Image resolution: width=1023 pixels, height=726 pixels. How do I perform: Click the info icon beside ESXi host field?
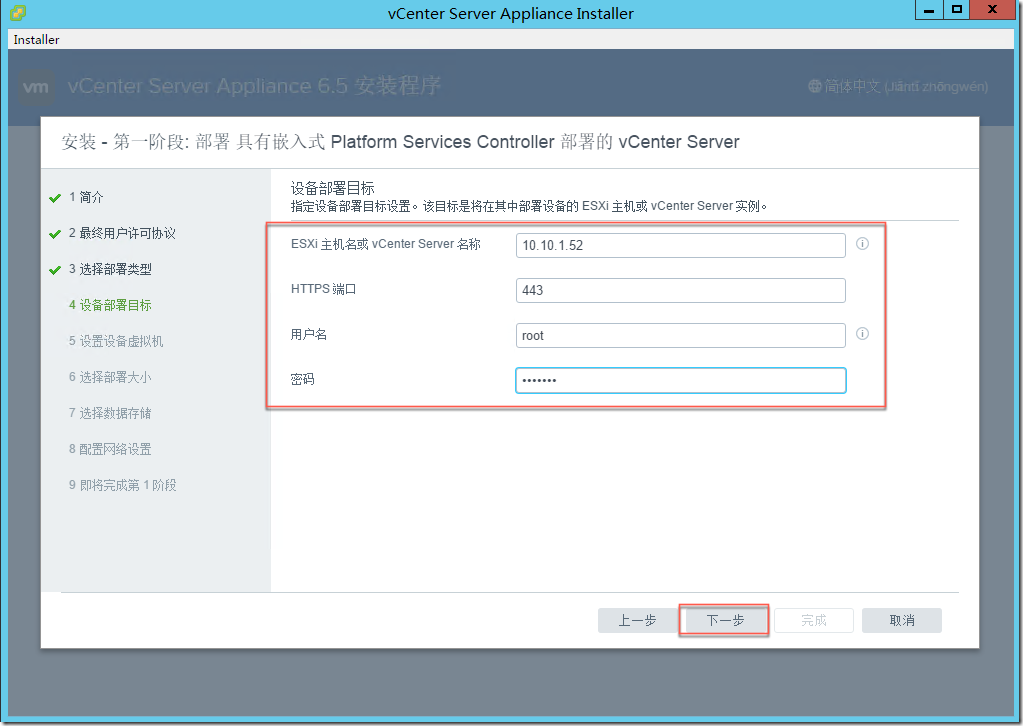point(862,244)
